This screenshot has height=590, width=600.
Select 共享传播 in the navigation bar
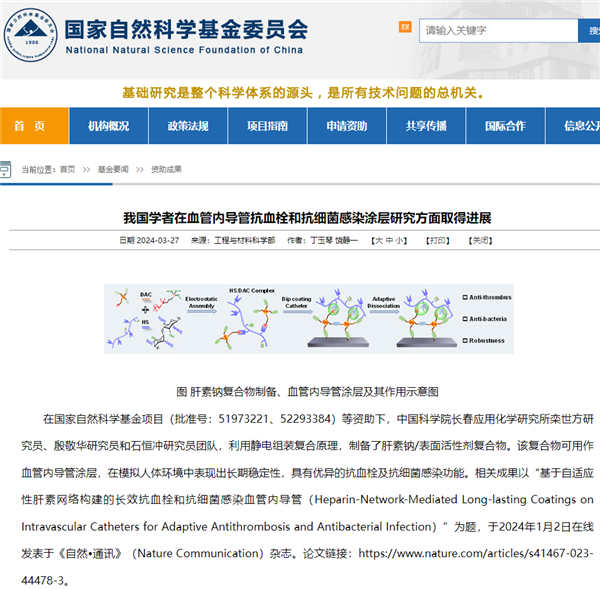pyautogui.click(x=425, y=126)
